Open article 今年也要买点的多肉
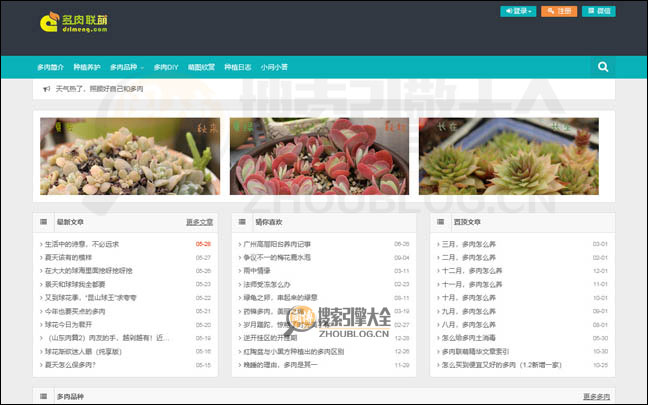The height and width of the screenshot is (405, 648). click(x=75, y=311)
